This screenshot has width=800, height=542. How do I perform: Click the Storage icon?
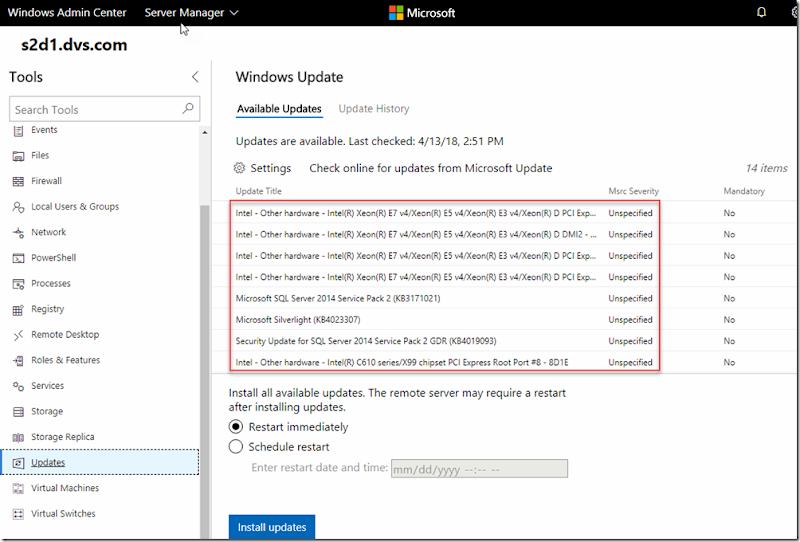click(18, 412)
